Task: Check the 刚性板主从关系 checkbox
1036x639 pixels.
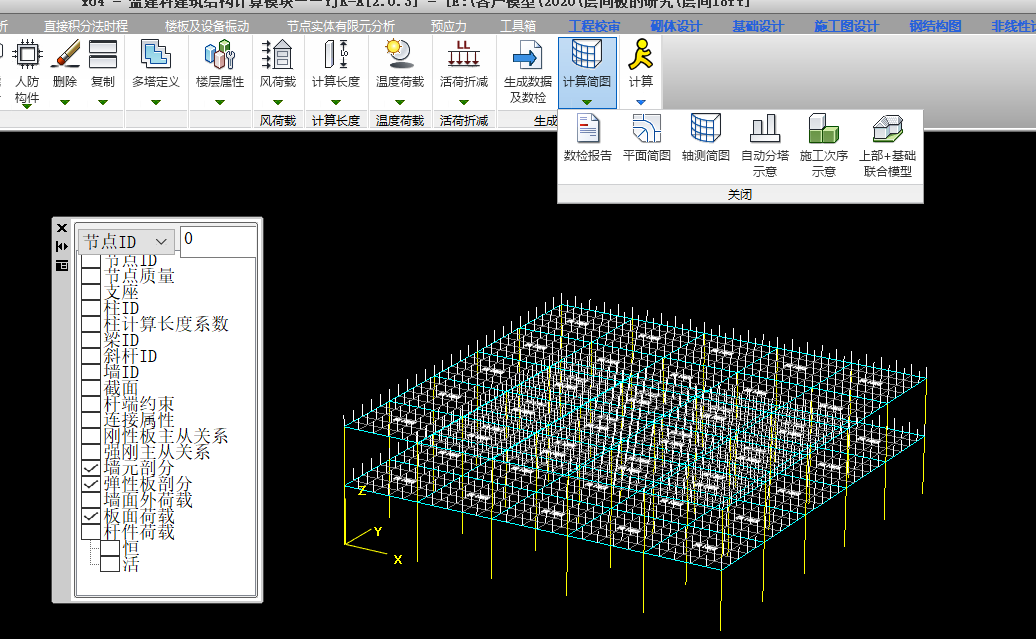Action: pyautogui.click(x=91, y=436)
